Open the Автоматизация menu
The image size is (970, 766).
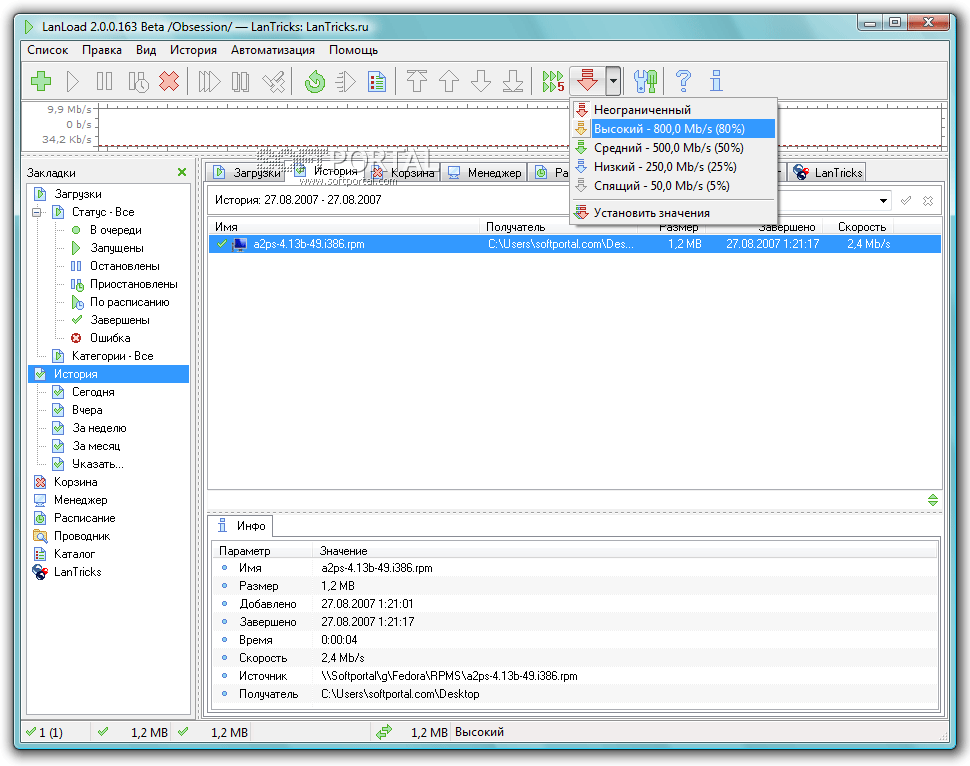click(x=273, y=50)
